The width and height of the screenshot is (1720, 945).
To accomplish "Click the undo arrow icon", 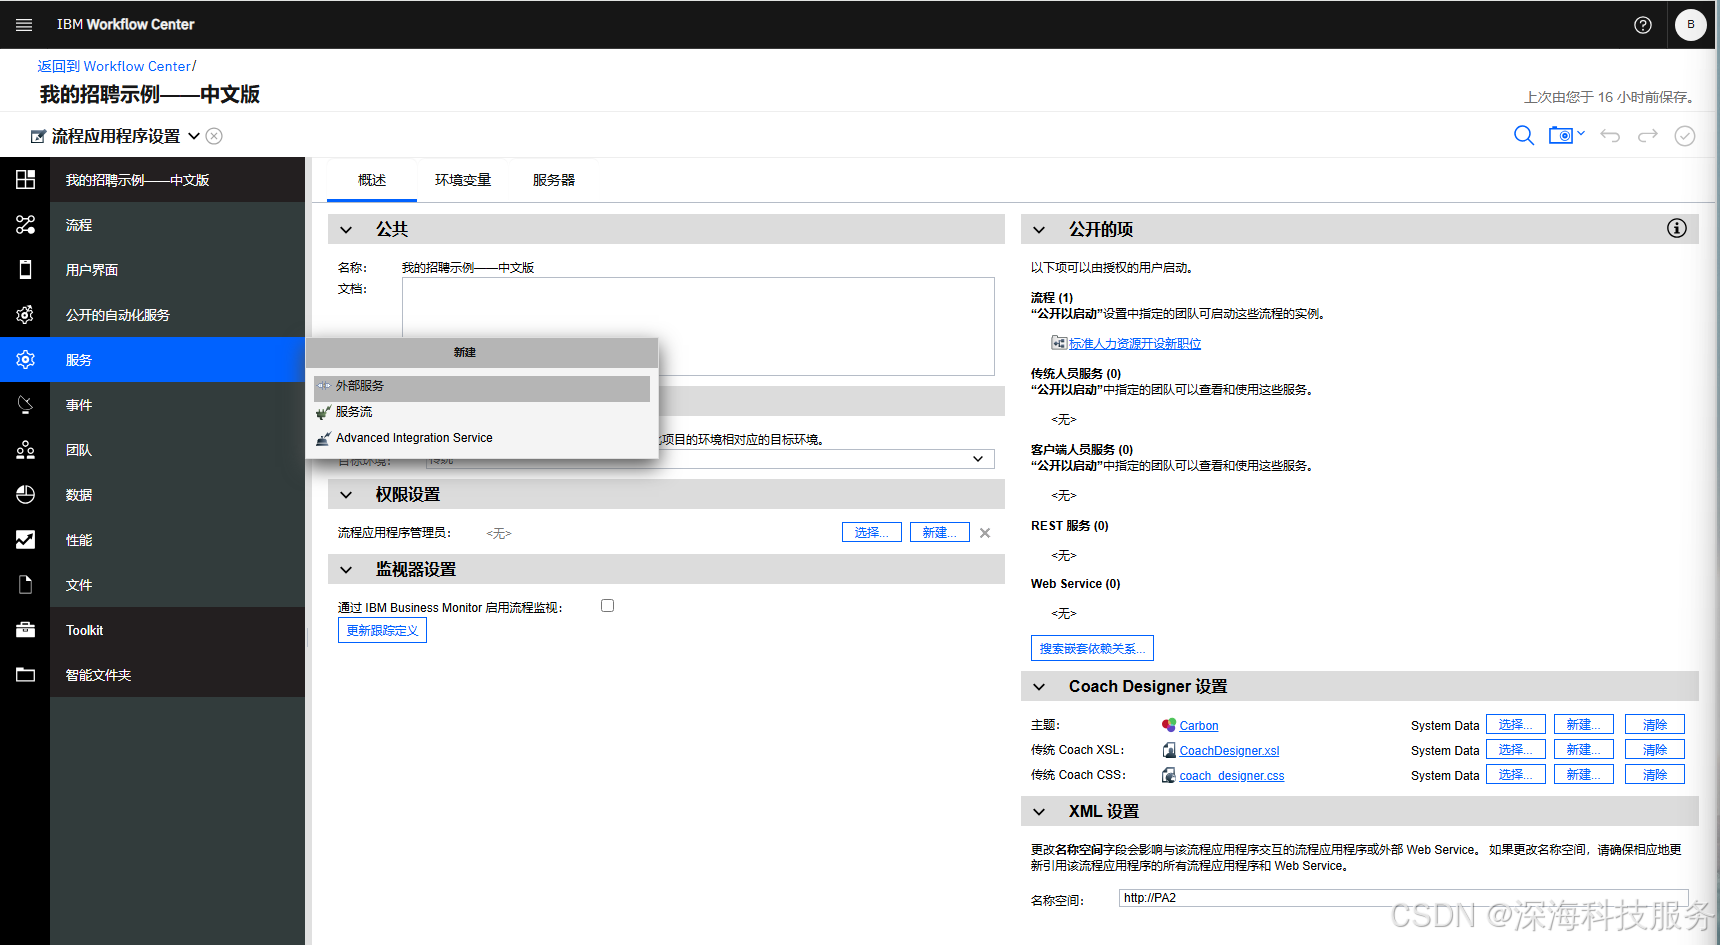I will tap(1610, 135).
